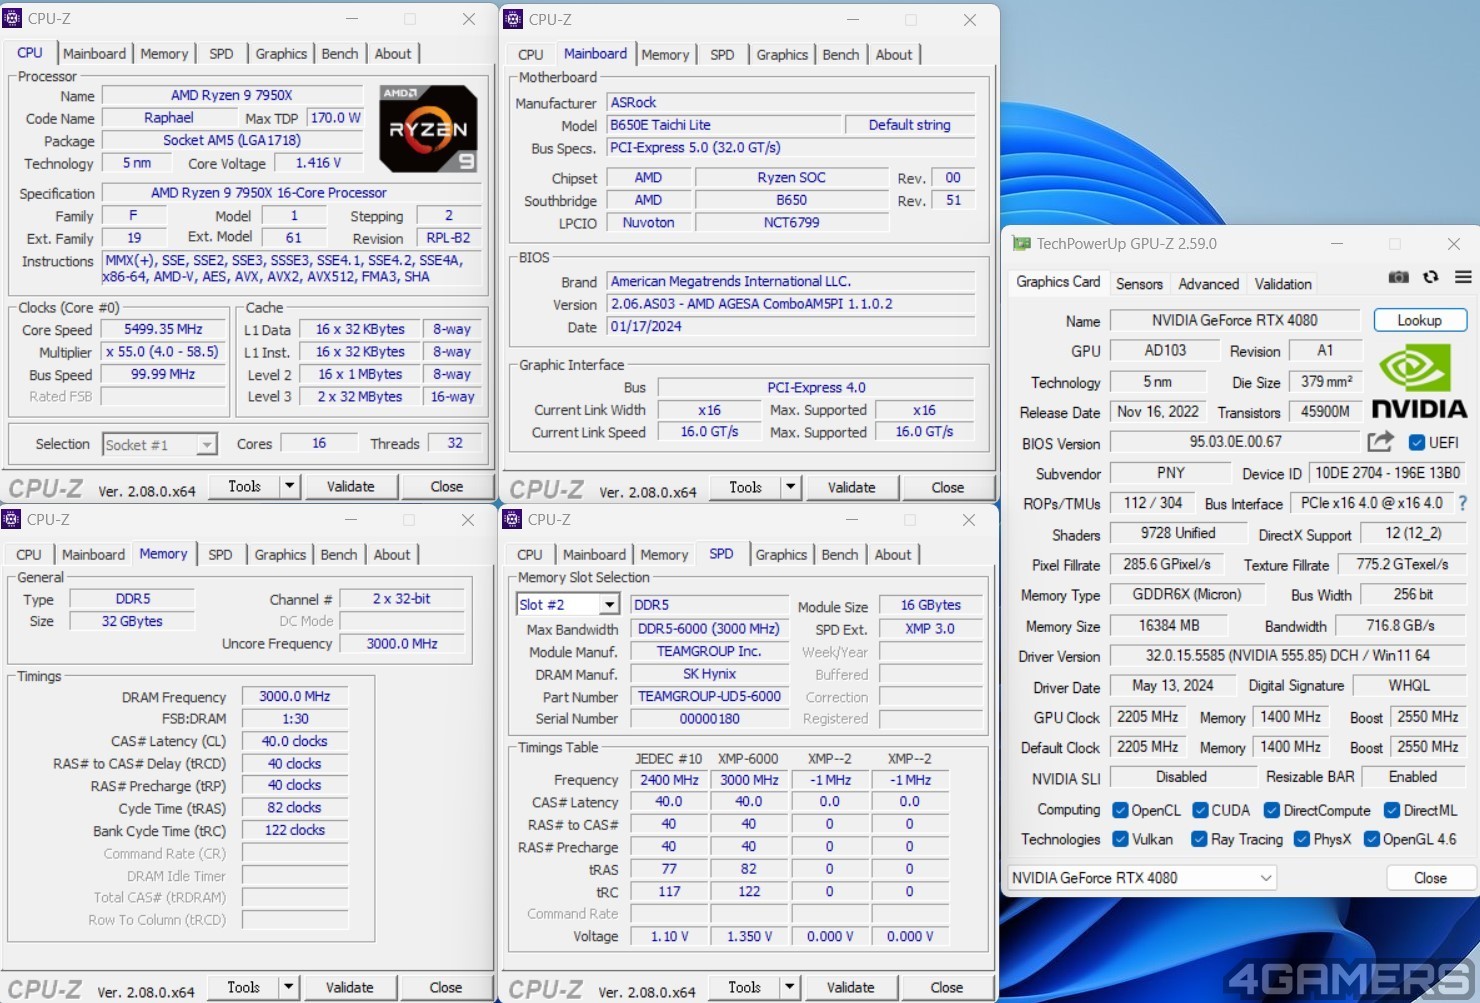Open the SPD tab in the Processor window
The width and height of the screenshot is (1480, 1003).
tap(221, 54)
